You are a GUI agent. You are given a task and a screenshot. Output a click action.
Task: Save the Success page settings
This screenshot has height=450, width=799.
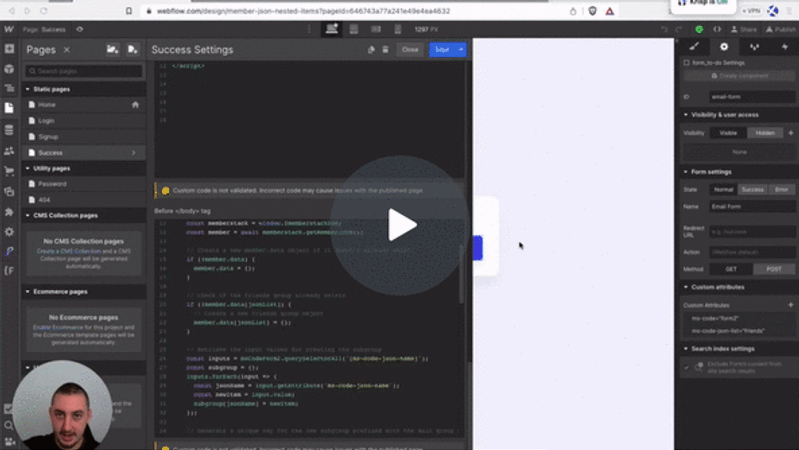[x=442, y=49]
